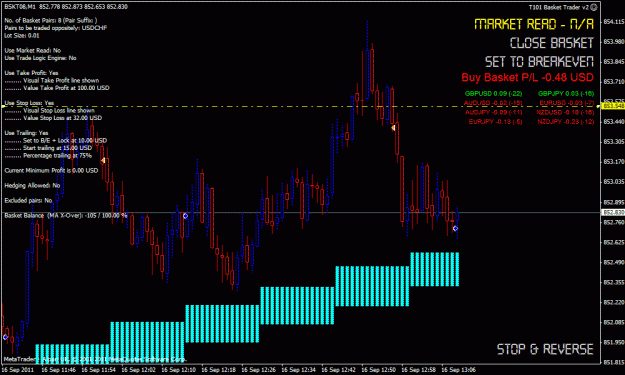Select the GBPJPY 0.03 pair entry

(x=566, y=94)
